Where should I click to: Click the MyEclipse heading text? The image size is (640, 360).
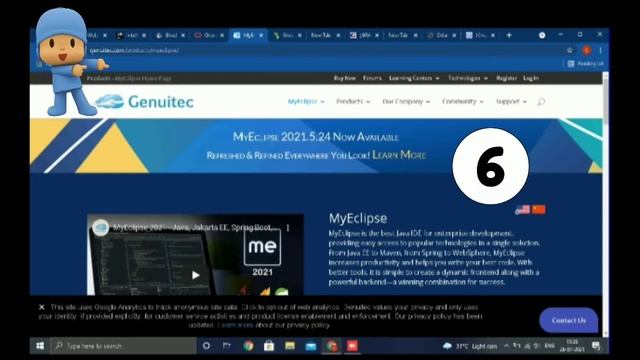coord(358,218)
